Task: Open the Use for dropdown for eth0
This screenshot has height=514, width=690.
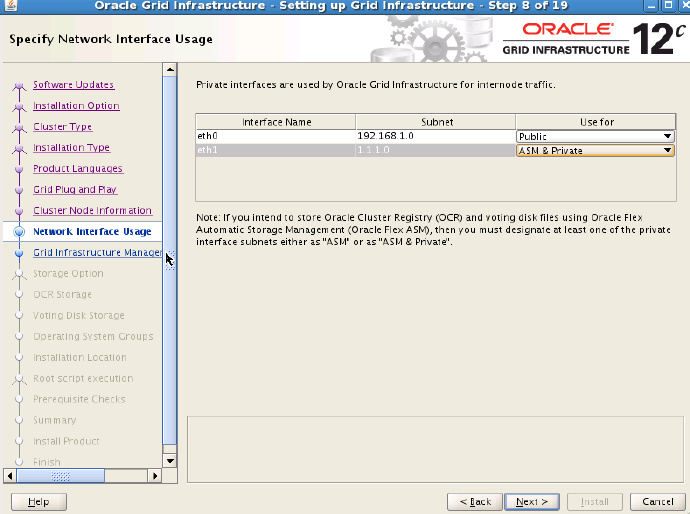Action: coord(595,136)
